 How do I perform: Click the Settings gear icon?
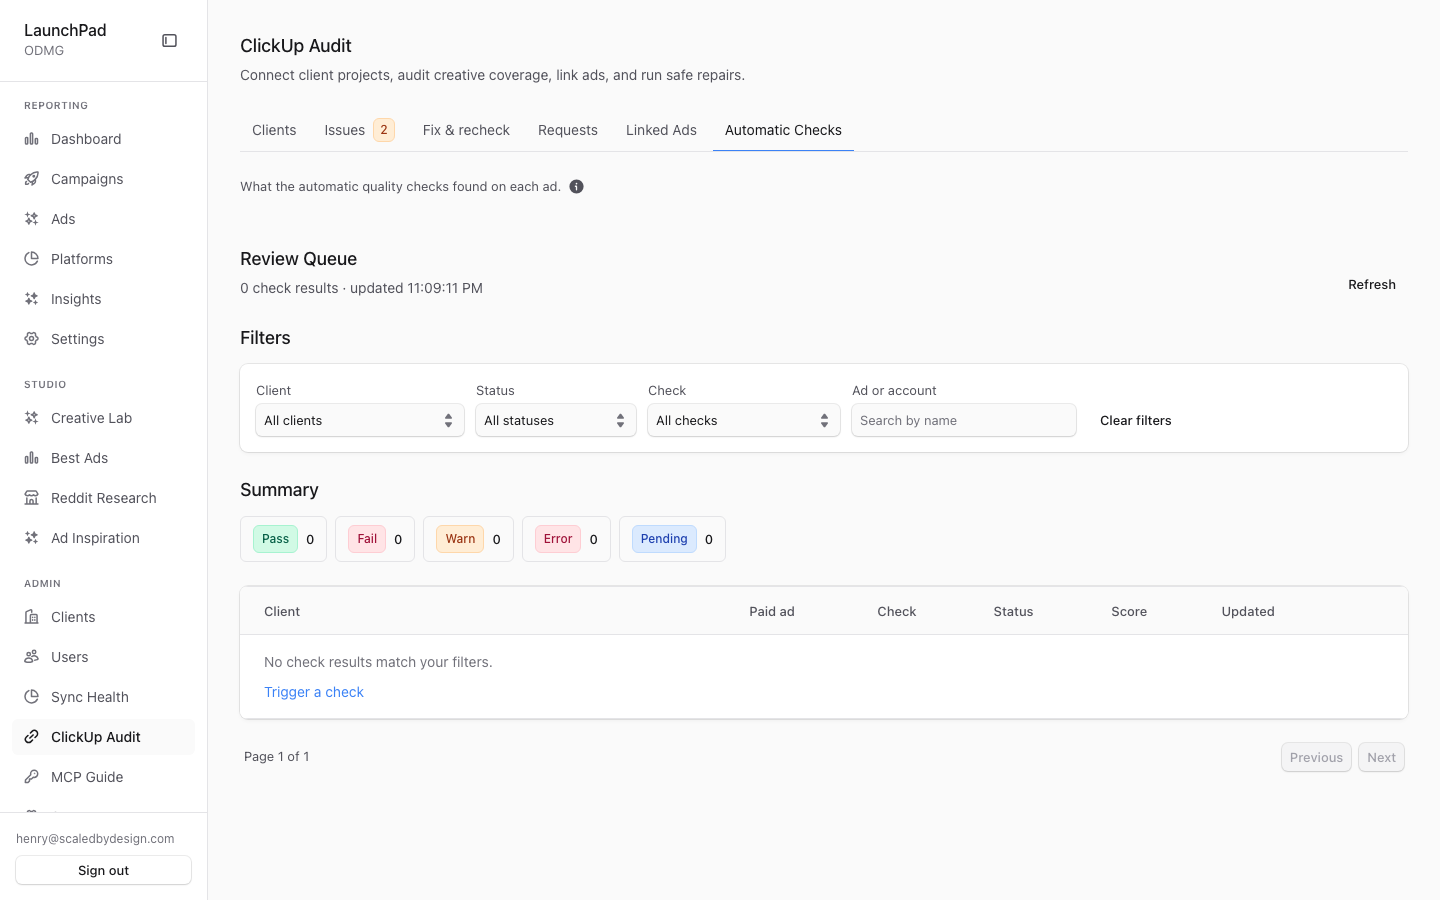[32, 339]
